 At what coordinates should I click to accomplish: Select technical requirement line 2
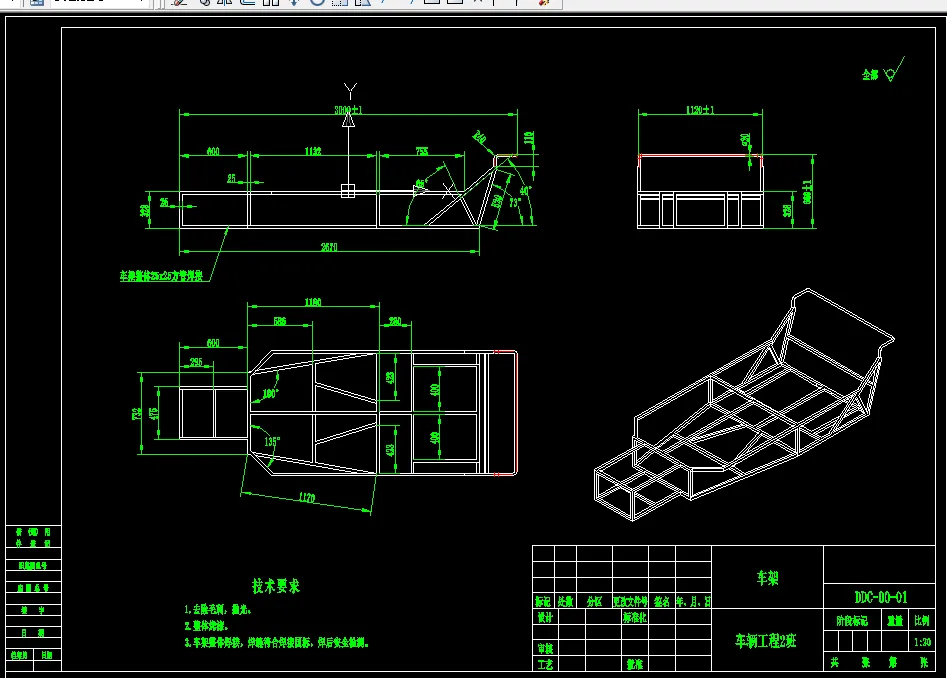(x=206, y=626)
